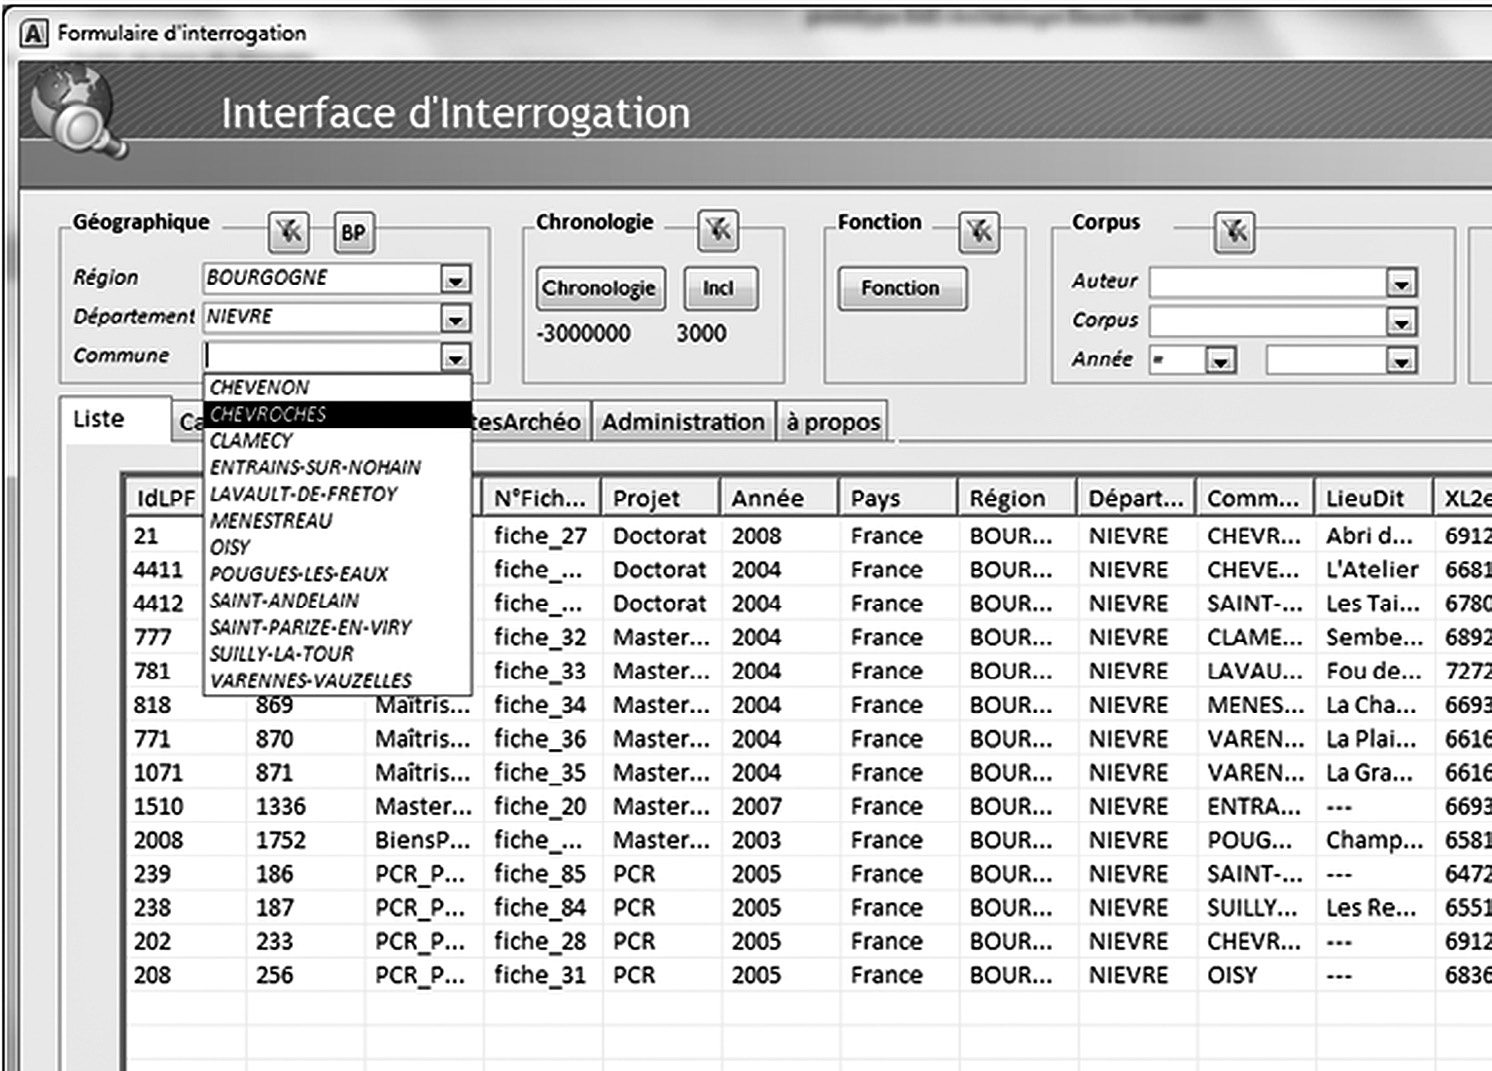Click the Région column header
The width and height of the screenshot is (1492, 1071).
coord(1018,498)
